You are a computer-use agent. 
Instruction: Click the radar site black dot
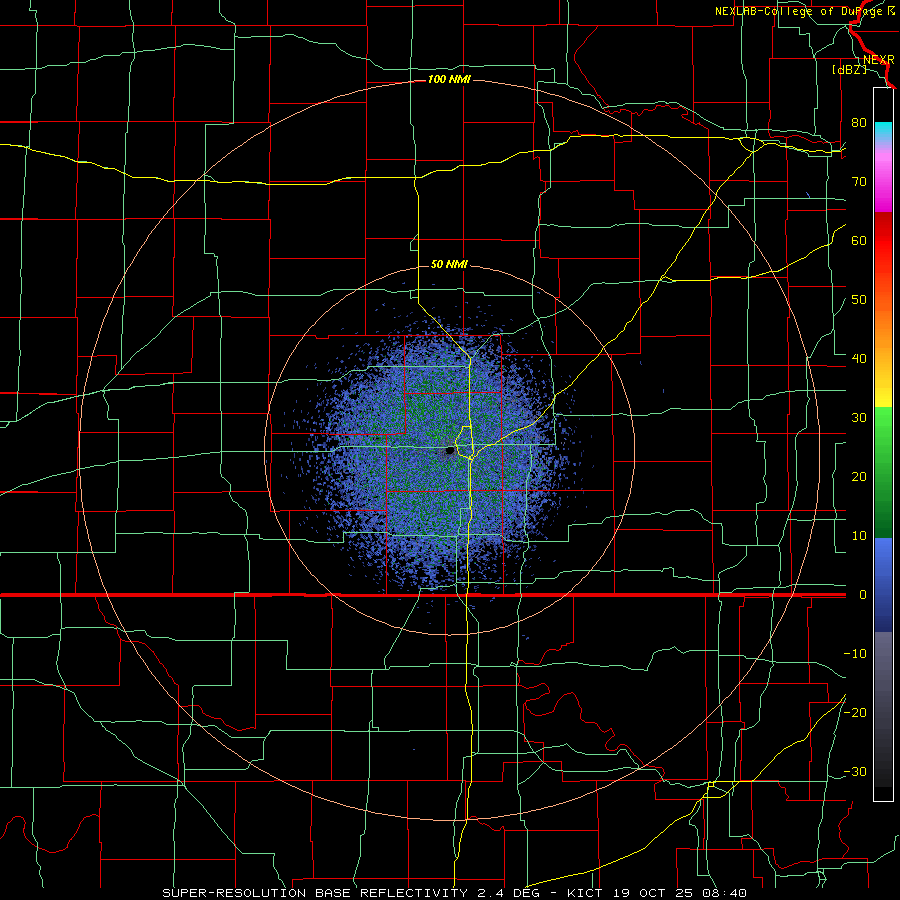pos(450,451)
